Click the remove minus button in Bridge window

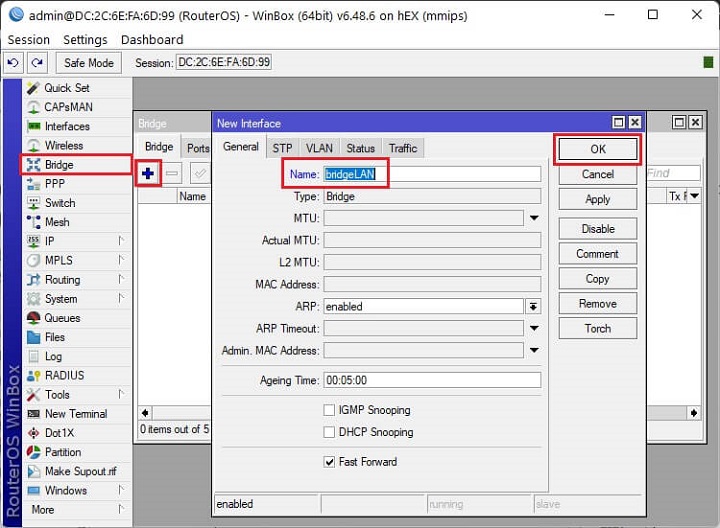click(x=172, y=174)
